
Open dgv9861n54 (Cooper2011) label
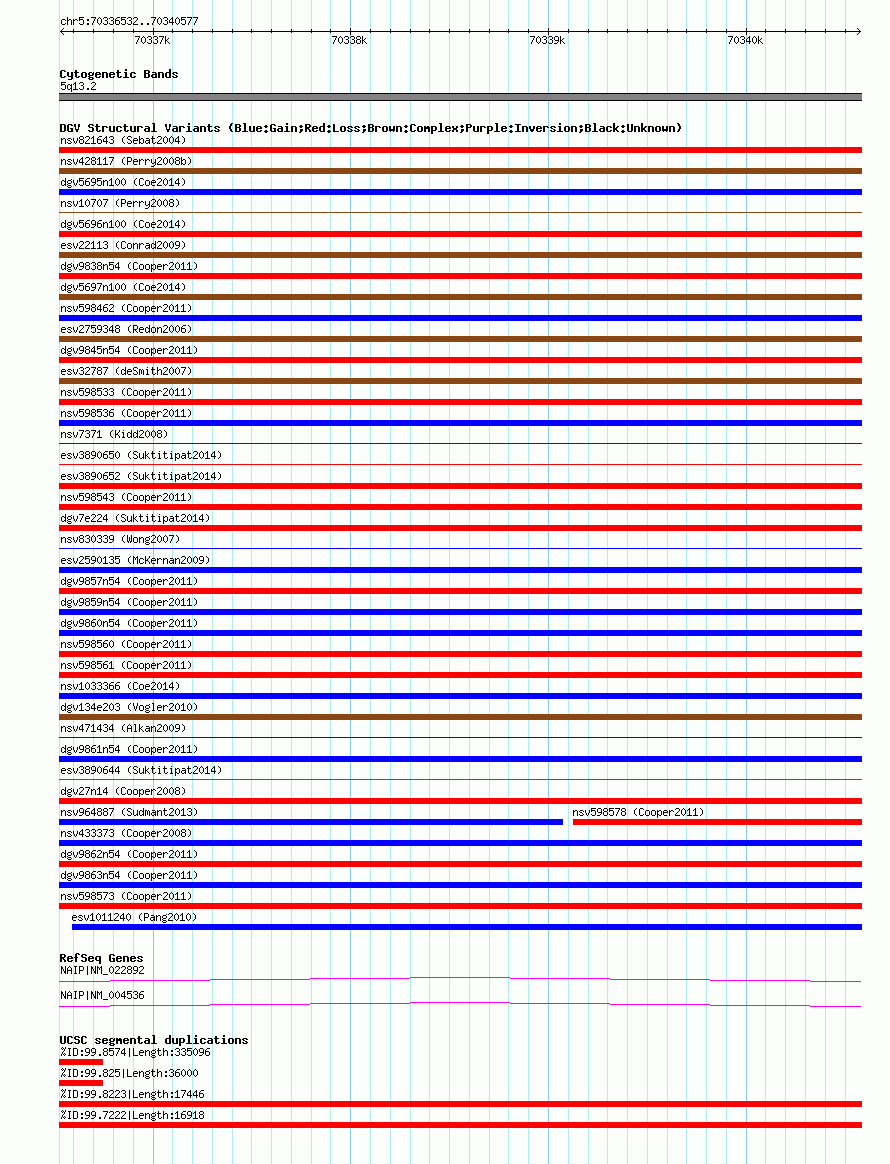coord(129,749)
